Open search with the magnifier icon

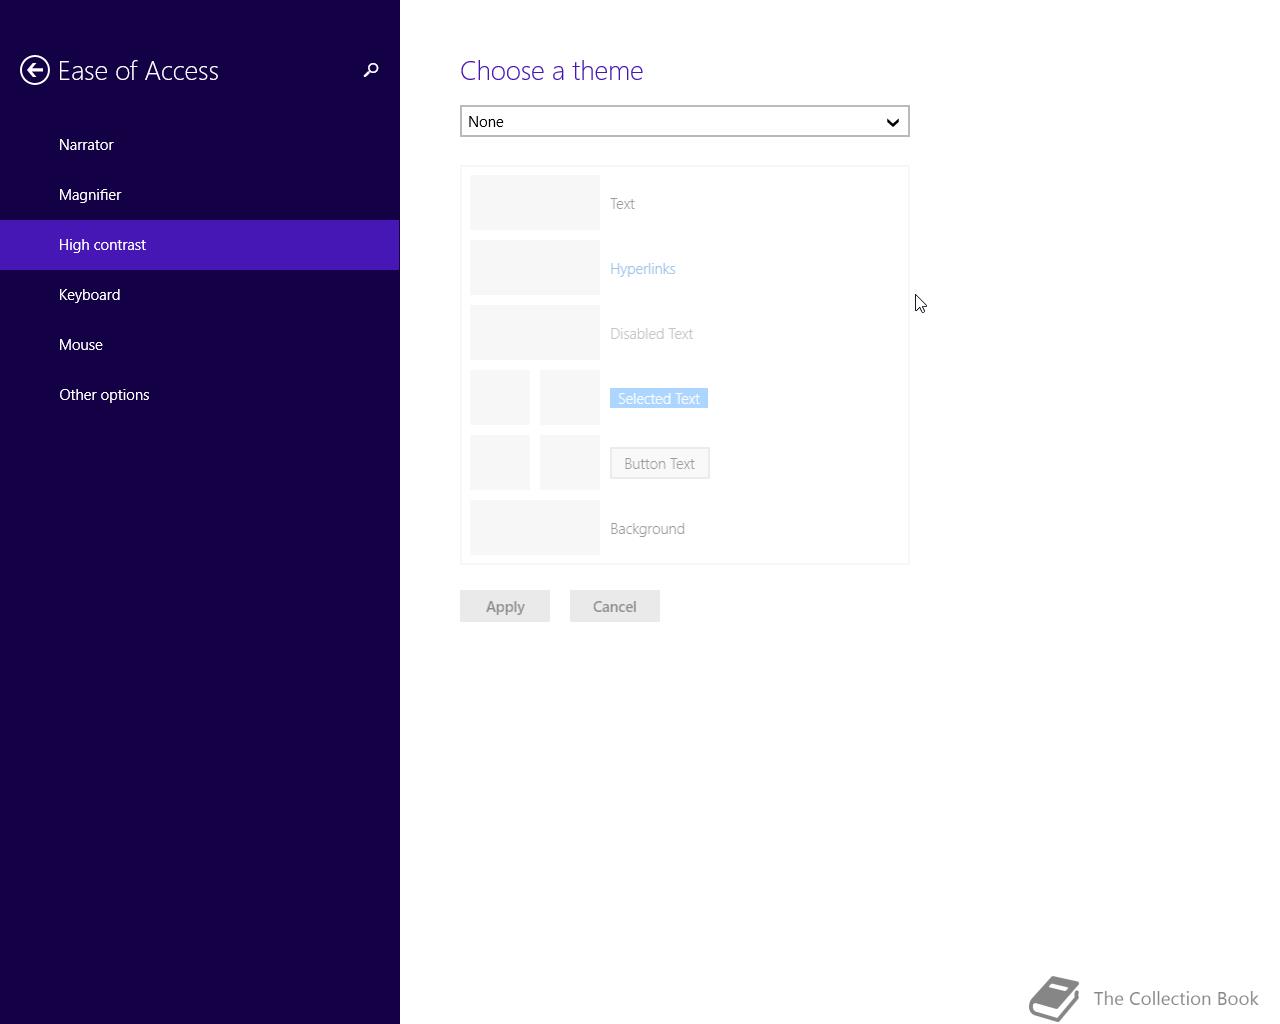click(x=371, y=70)
